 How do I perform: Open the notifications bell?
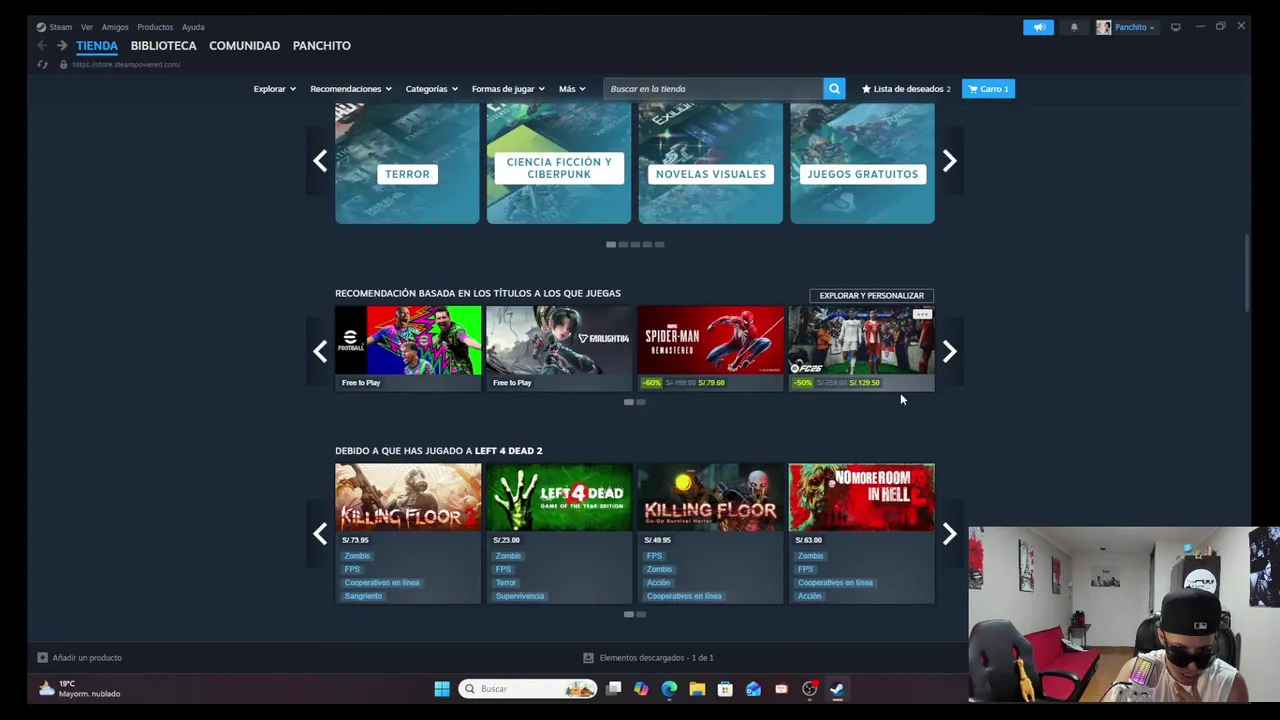[1074, 27]
